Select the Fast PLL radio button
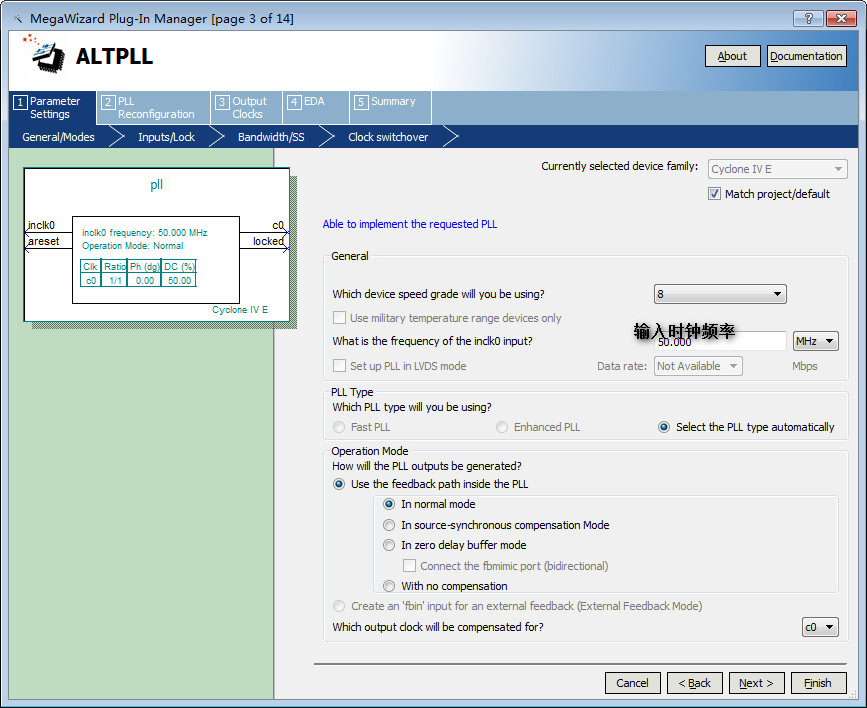Image resolution: width=867 pixels, height=708 pixels. [x=339, y=427]
